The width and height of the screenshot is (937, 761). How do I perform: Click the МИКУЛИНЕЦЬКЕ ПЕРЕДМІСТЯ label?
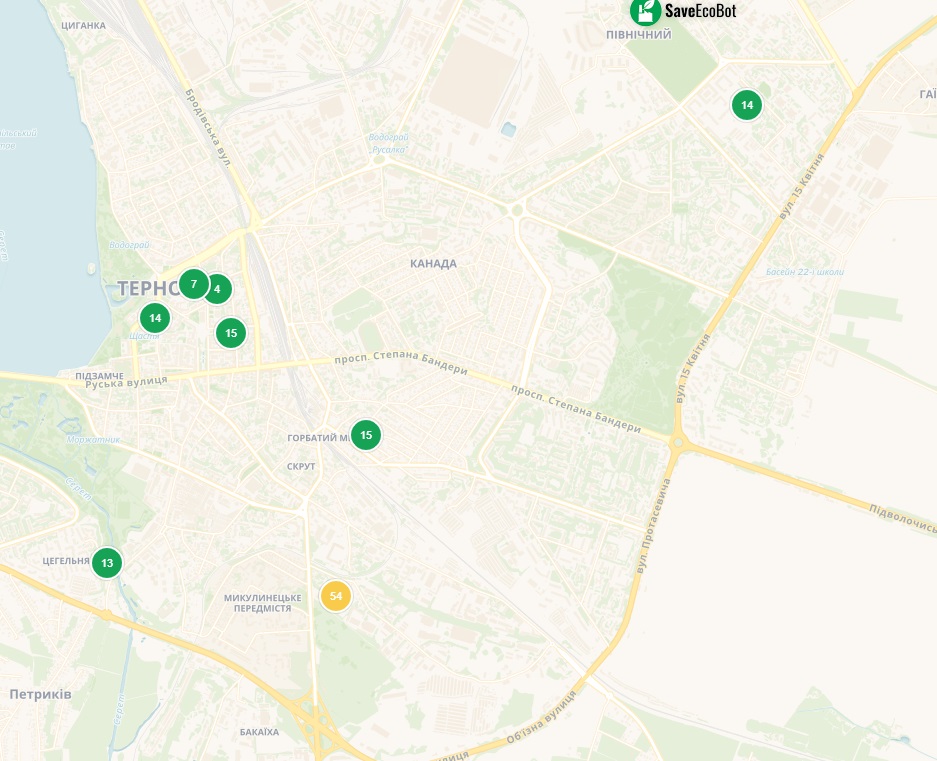[263, 603]
